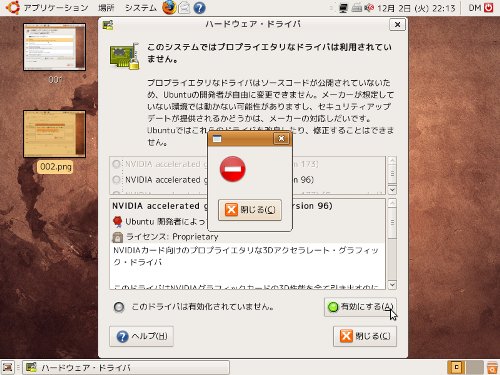Click the down arrow of the driver list scrollbar

point(392,190)
